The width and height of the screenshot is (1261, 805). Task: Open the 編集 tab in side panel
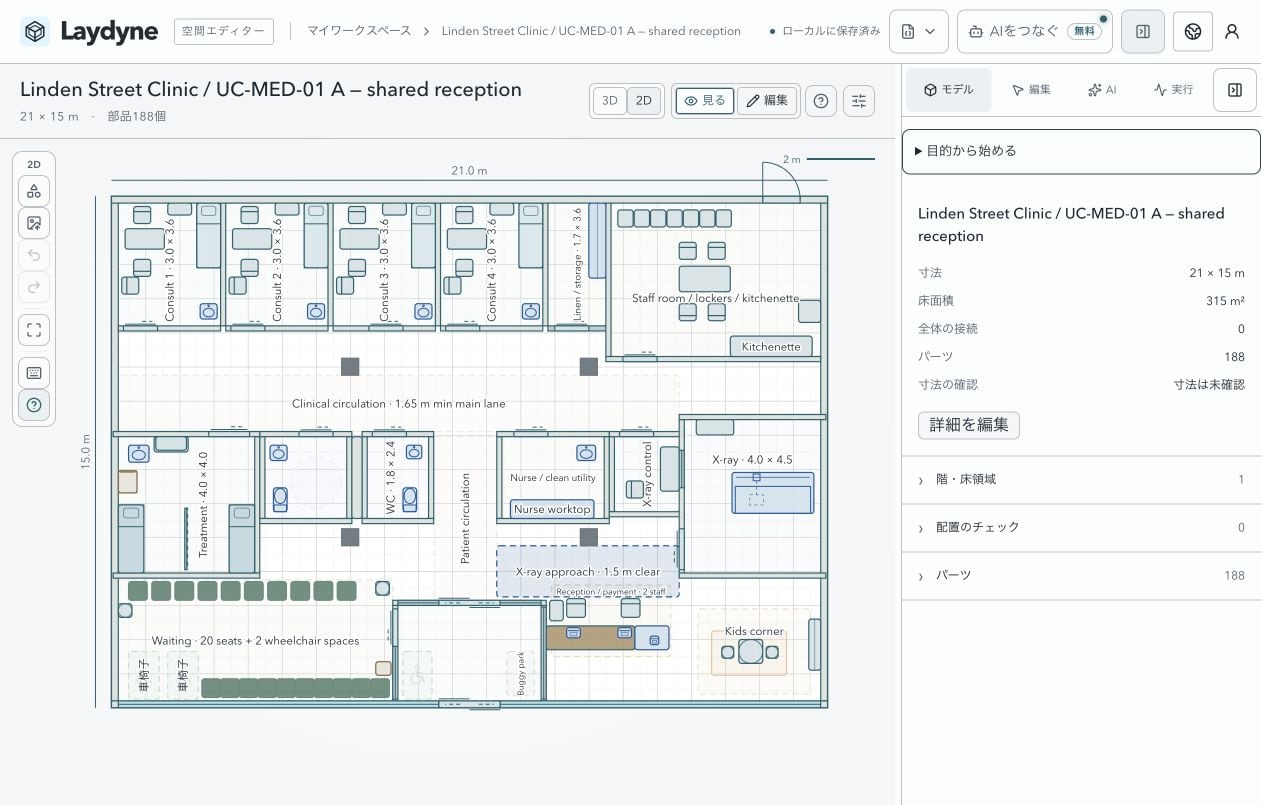[1031, 90]
